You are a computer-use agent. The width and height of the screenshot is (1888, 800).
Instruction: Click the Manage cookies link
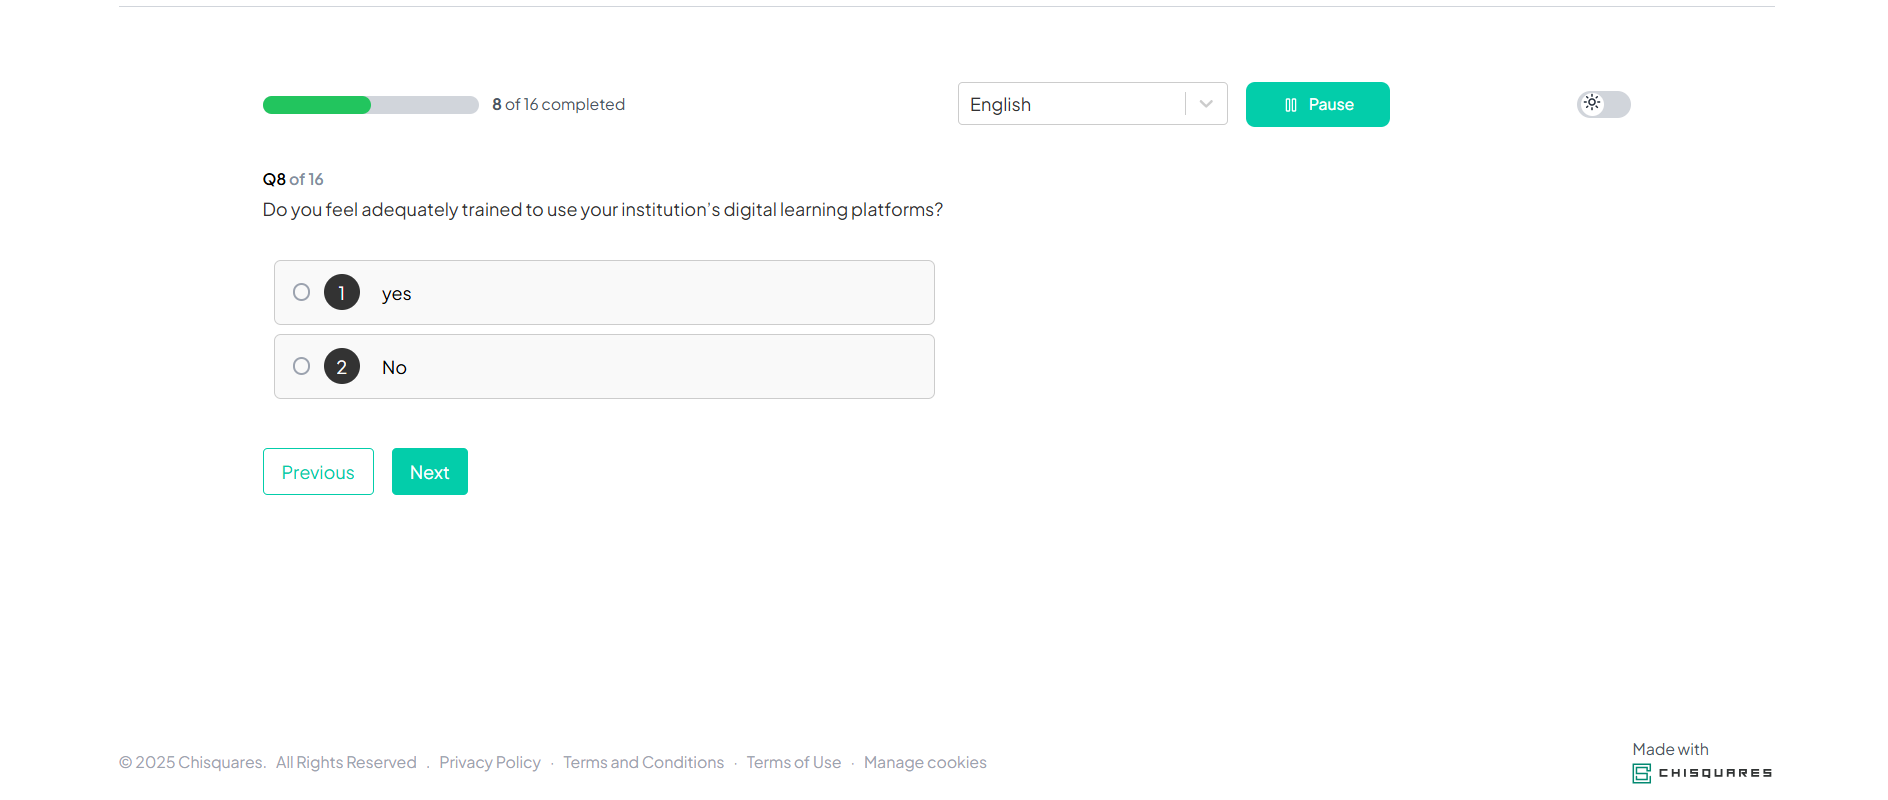[x=925, y=762]
